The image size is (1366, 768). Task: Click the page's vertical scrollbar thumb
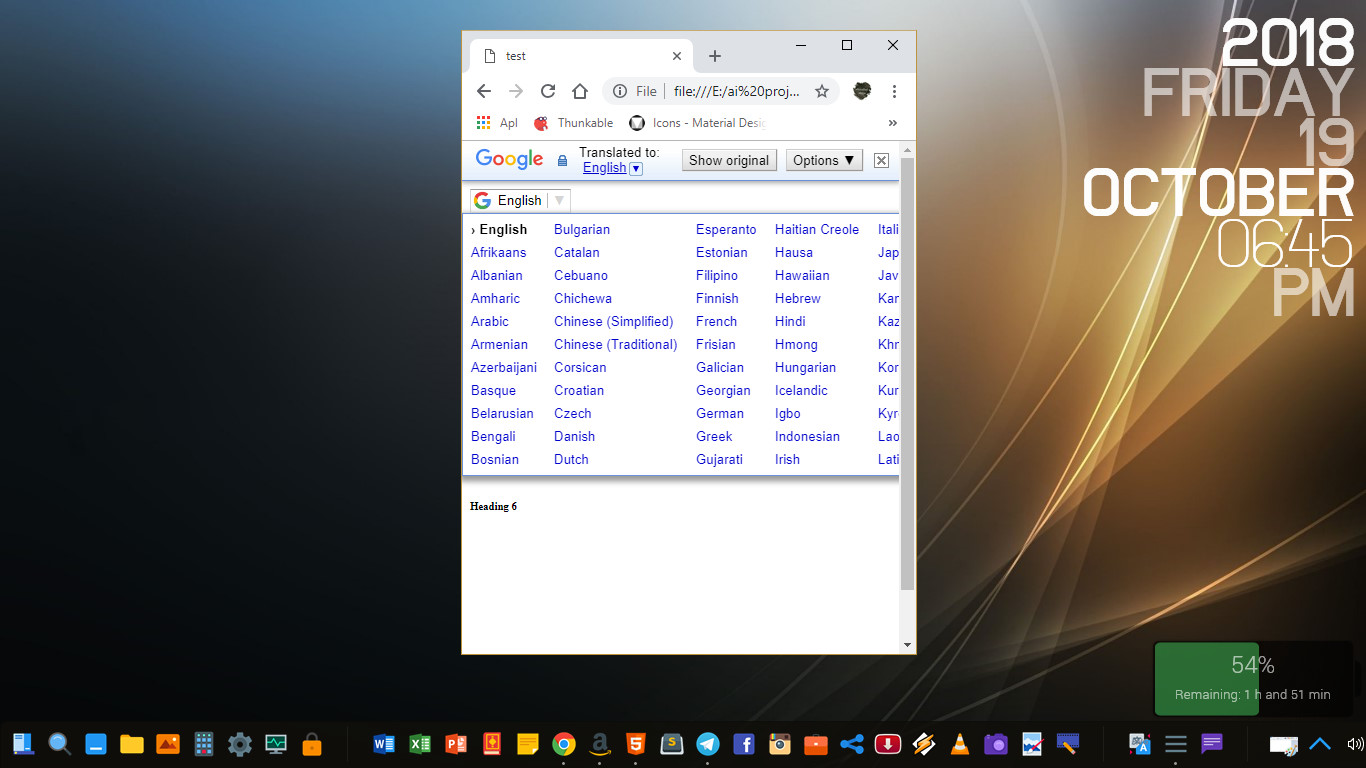[x=907, y=370]
